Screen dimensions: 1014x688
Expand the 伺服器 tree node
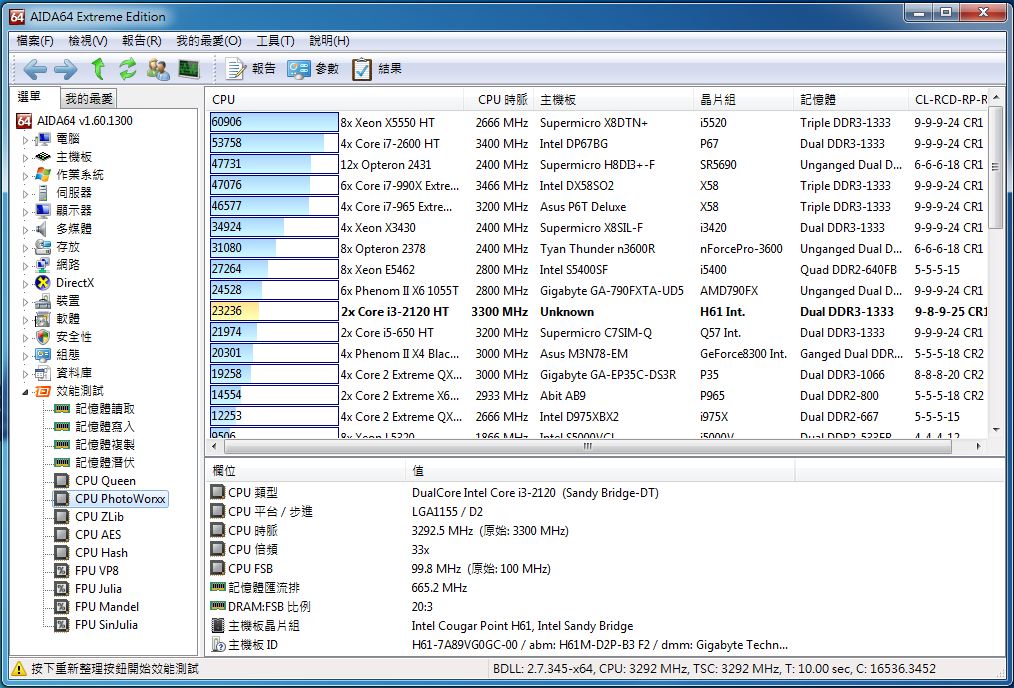pos(26,193)
